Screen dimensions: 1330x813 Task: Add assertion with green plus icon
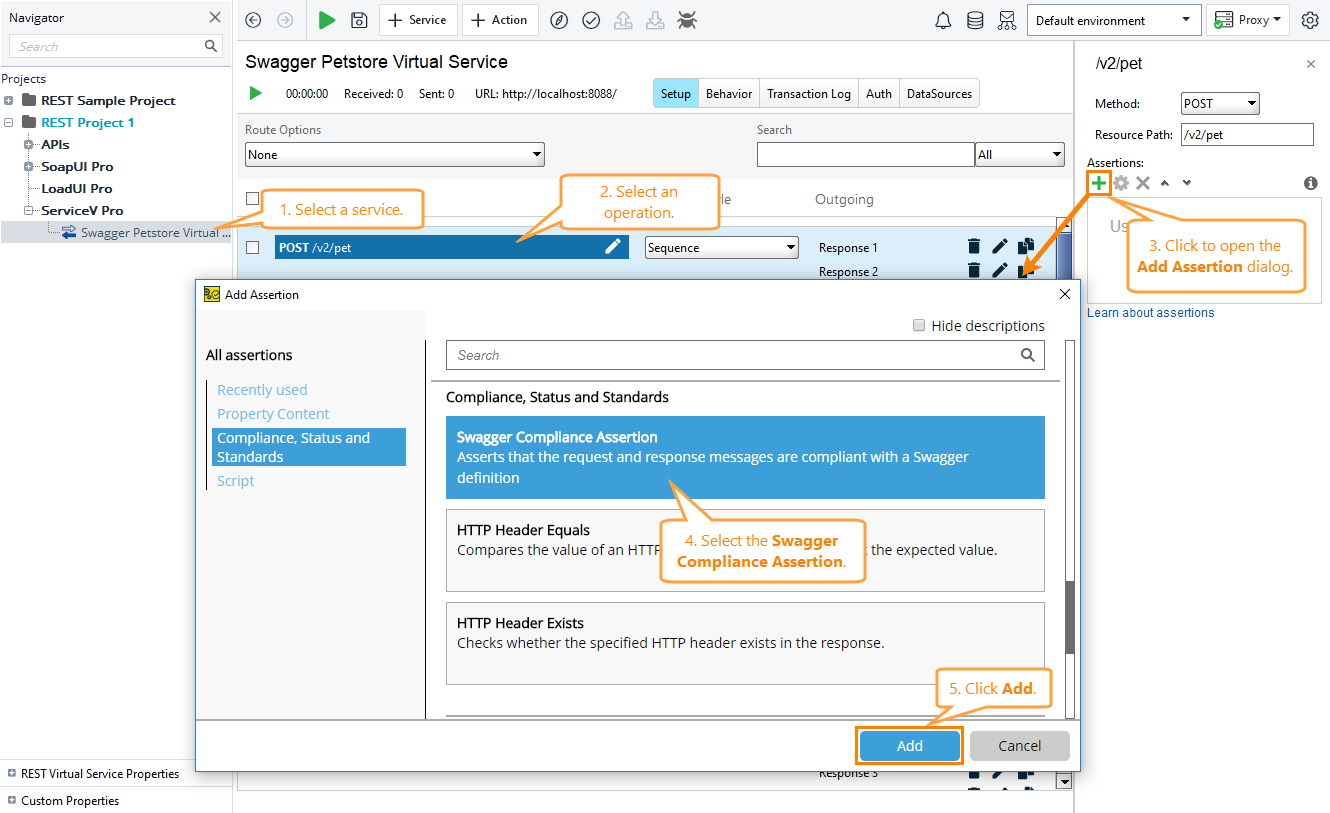1099,183
